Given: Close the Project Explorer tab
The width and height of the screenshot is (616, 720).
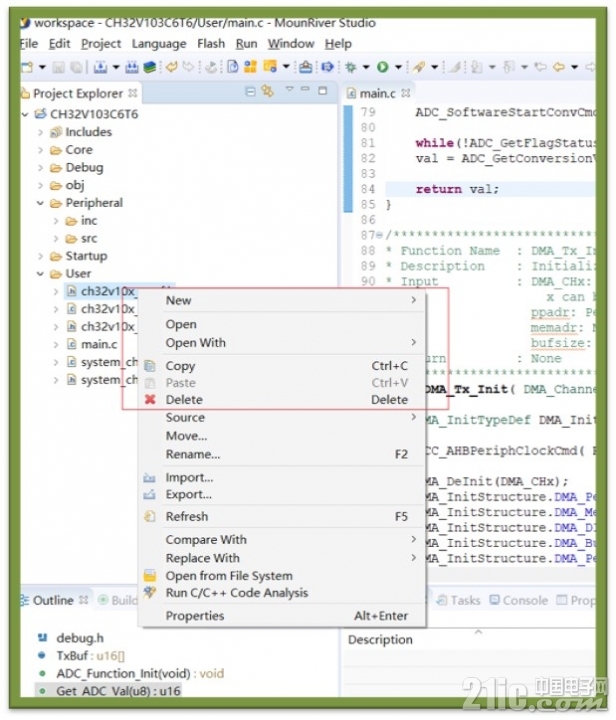Looking at the screenshot, I should (x=133, y=93).
